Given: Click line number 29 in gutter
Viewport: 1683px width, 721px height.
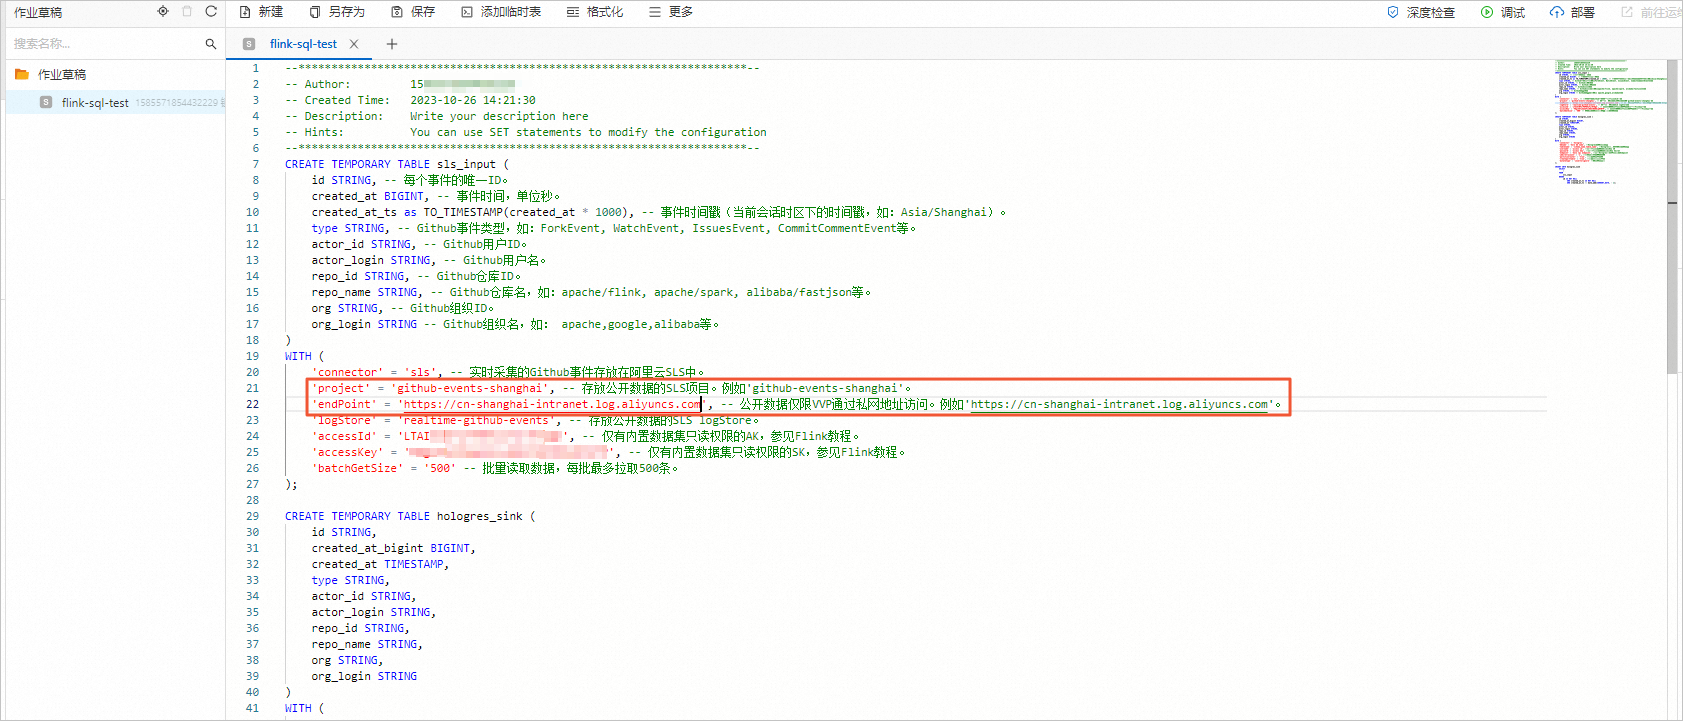Looking at the screenshot, I should 252,516.
